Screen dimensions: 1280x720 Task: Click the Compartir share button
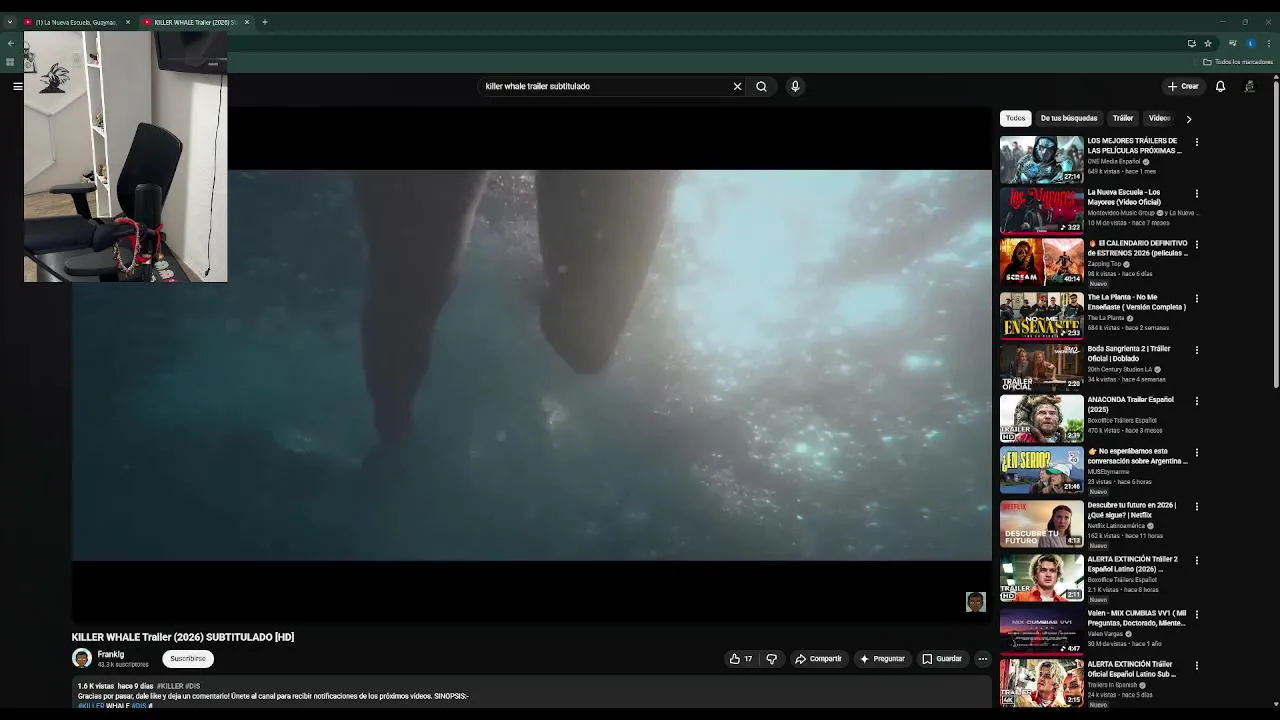point(818,659)
